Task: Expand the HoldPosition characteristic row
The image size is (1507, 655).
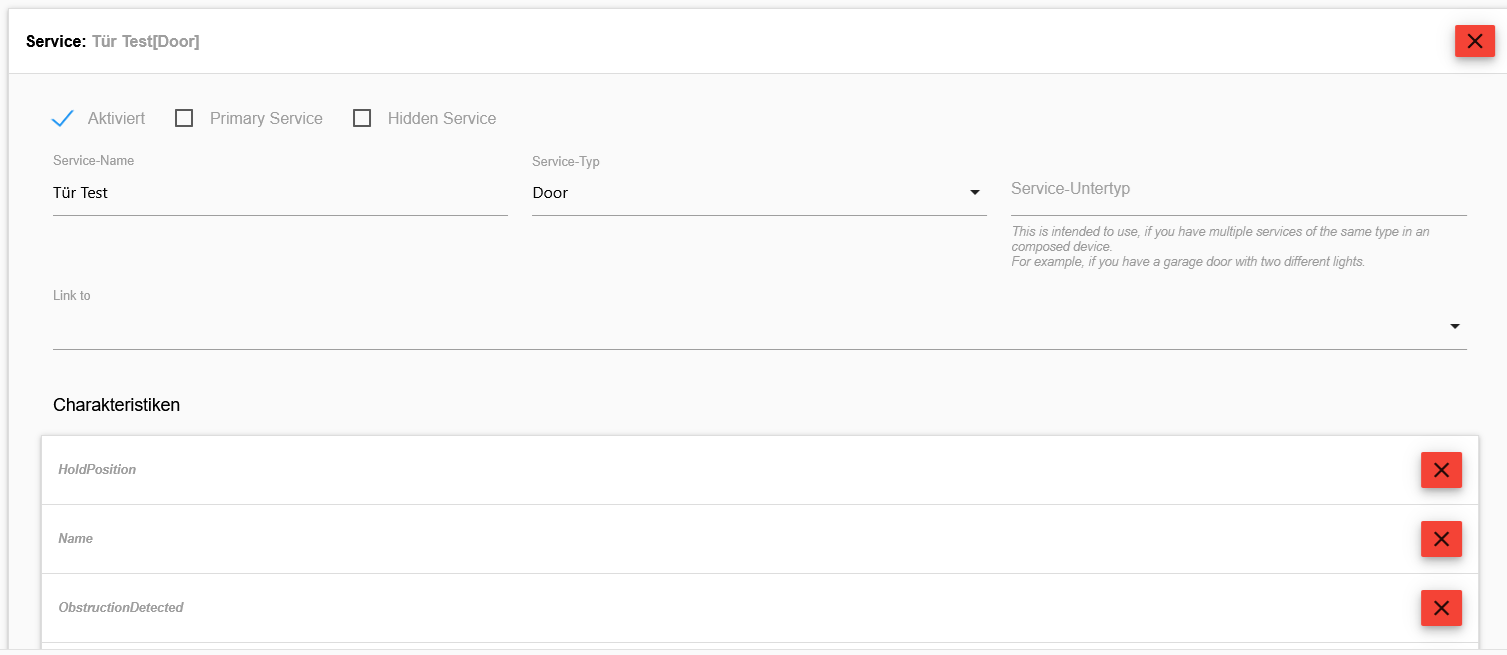Action: [x=700, y=470]
